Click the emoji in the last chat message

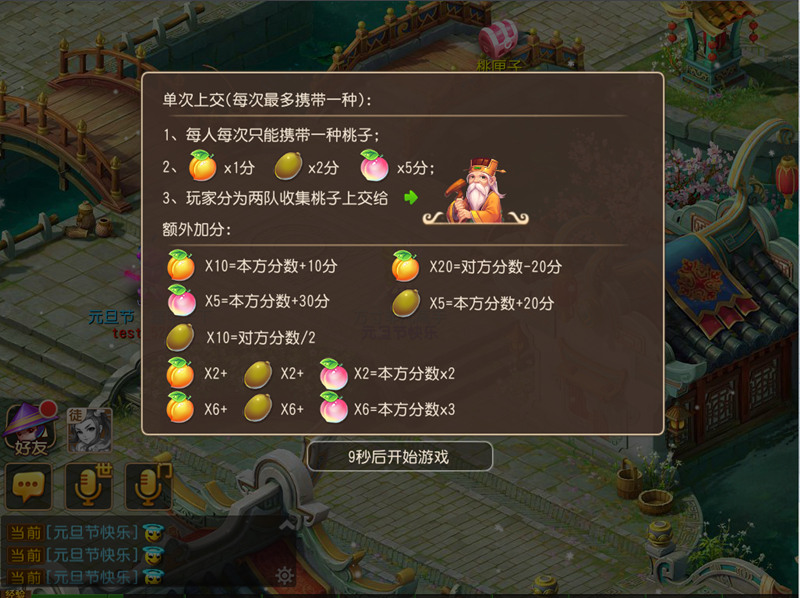pos(153,578)
